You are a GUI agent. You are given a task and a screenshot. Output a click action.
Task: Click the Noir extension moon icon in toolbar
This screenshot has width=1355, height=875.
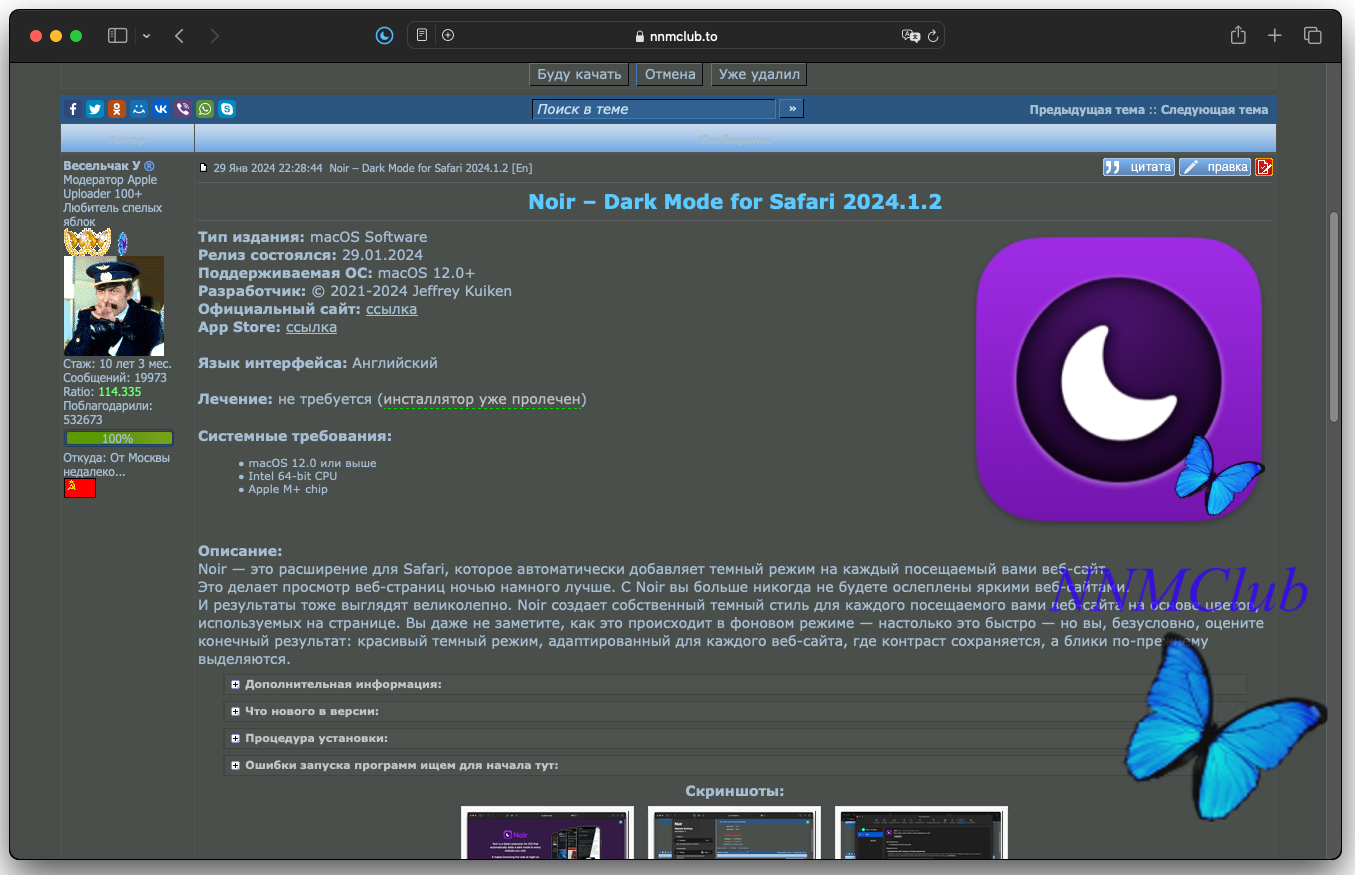point(385,36)
